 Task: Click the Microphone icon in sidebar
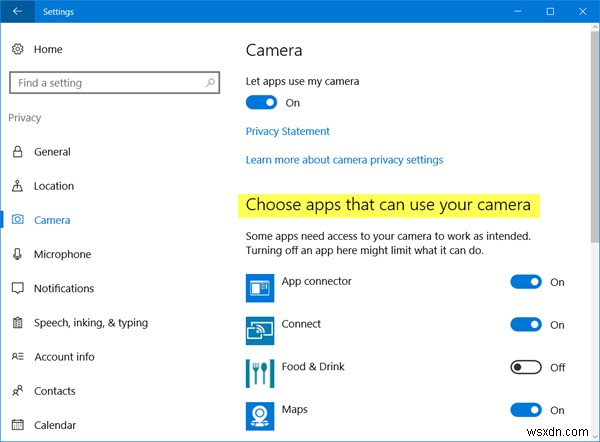(x=18, y=254)
